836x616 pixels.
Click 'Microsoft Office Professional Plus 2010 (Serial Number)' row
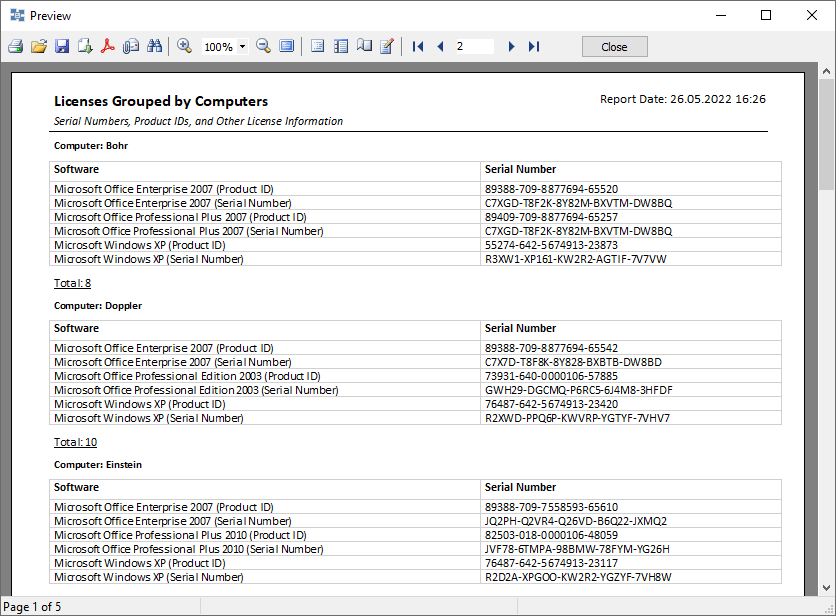189,549
